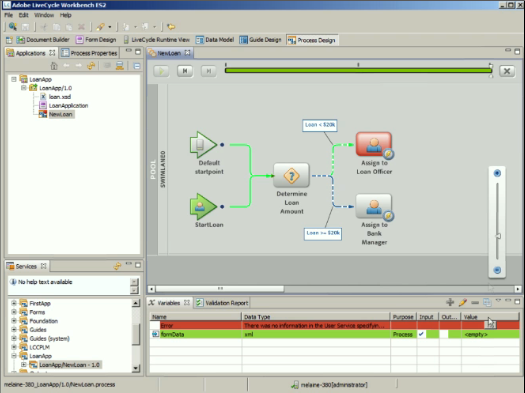525x393 pixels.
Task: Toggle the formData Input checkbox
Action: point(421,334)
